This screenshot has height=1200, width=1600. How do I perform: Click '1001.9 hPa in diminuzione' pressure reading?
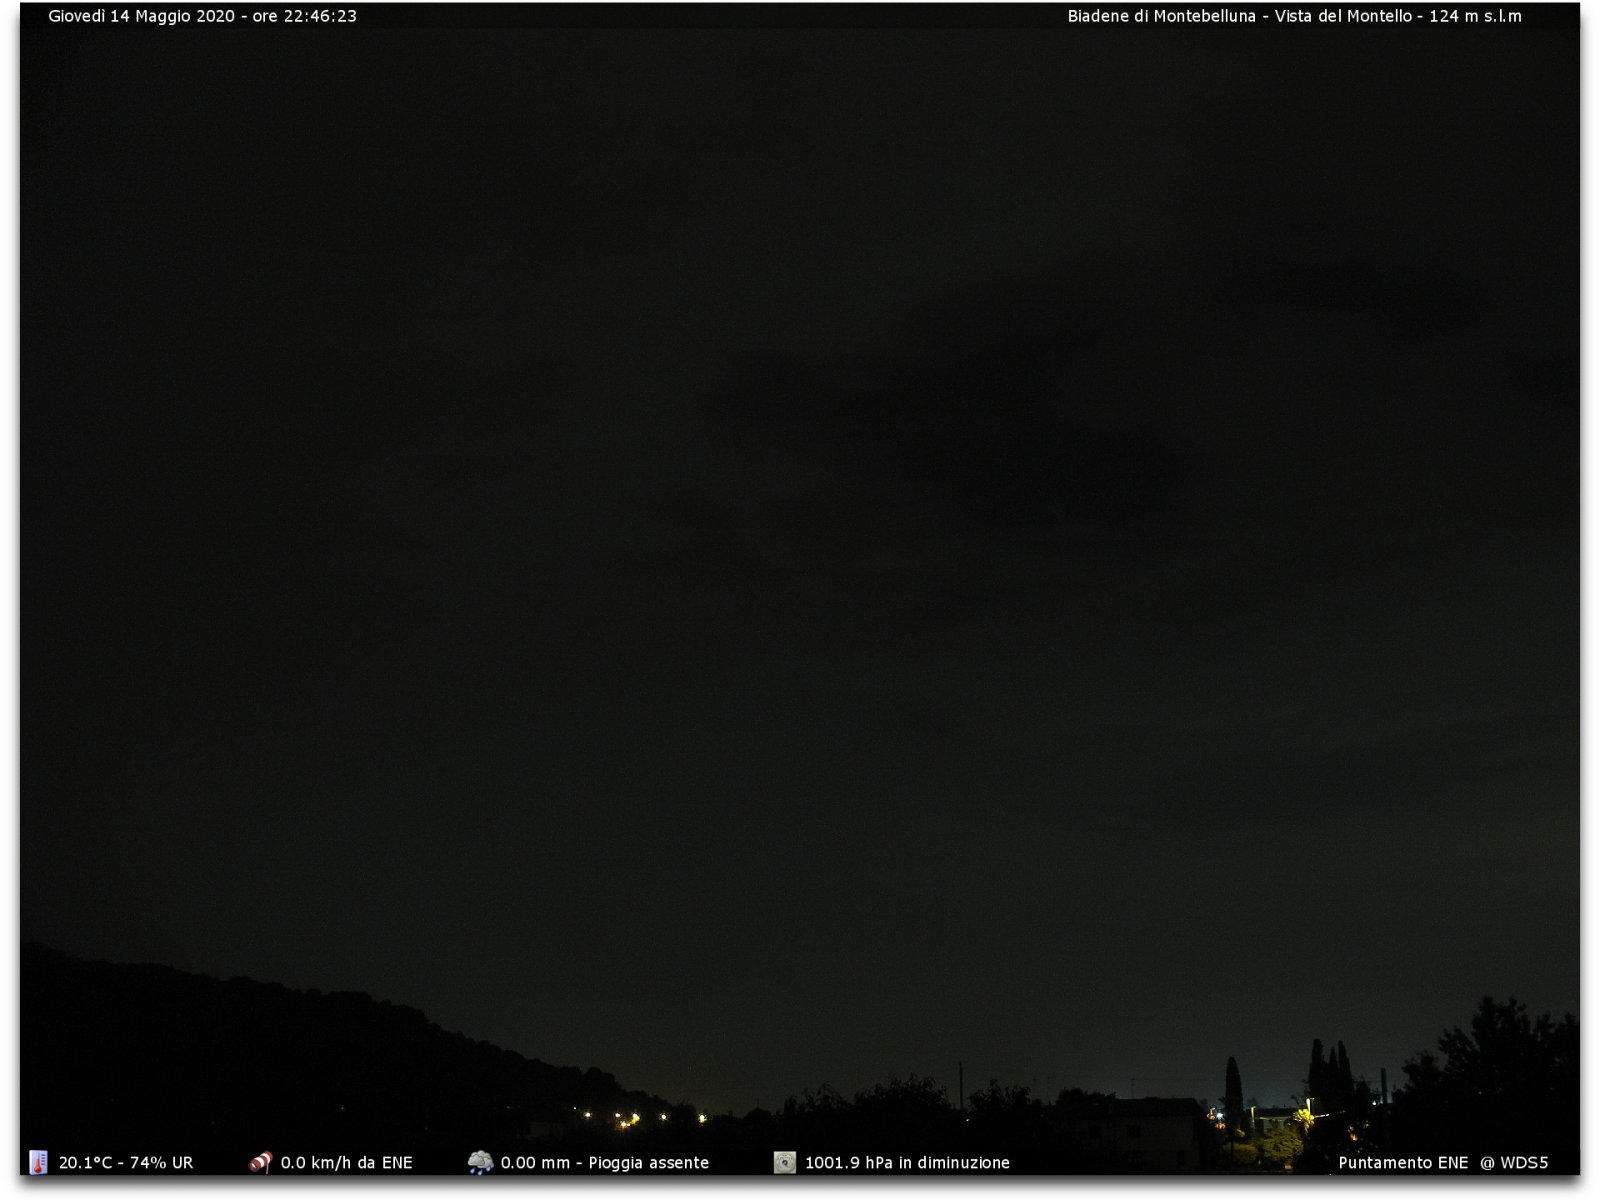907,1163
